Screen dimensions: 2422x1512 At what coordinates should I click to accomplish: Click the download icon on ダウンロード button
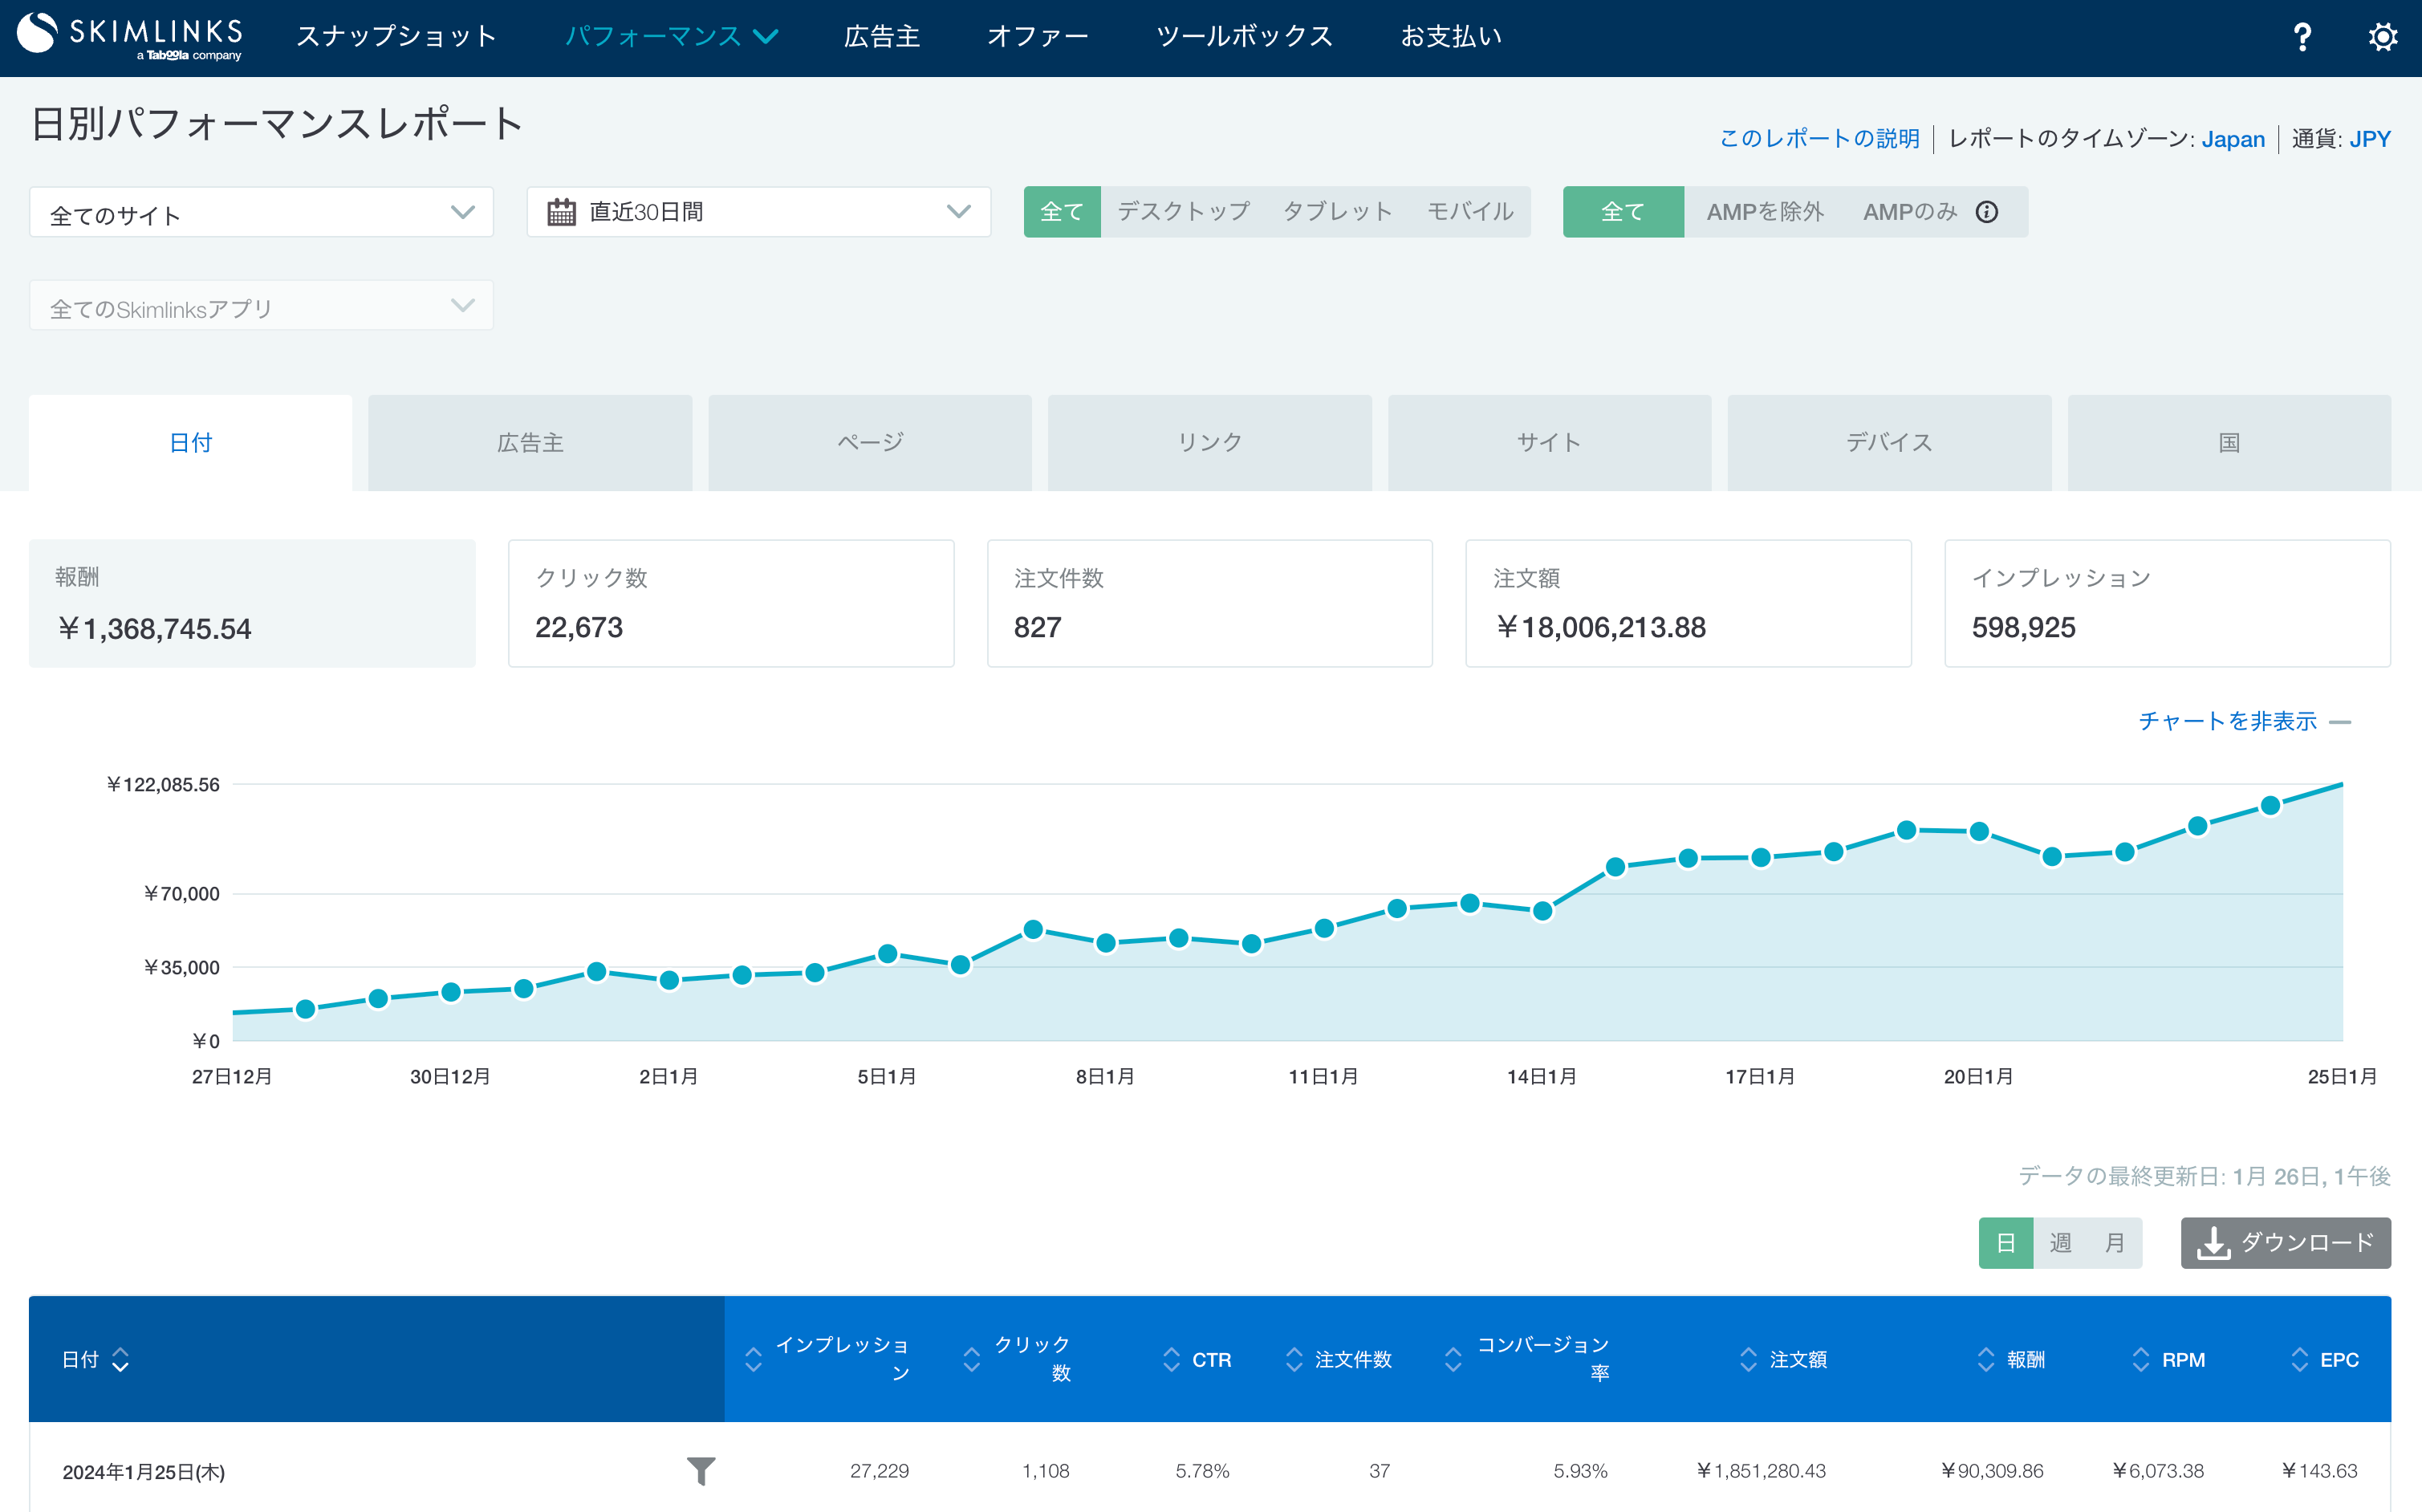click(x=2216, y=1243)
